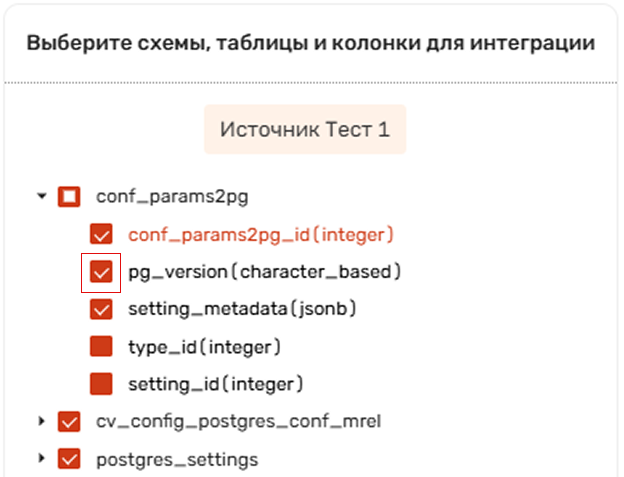Select the setting_id (integer) column label
Image resolution: width=624 pixels, height=477 pixels.
coord(216,384)
